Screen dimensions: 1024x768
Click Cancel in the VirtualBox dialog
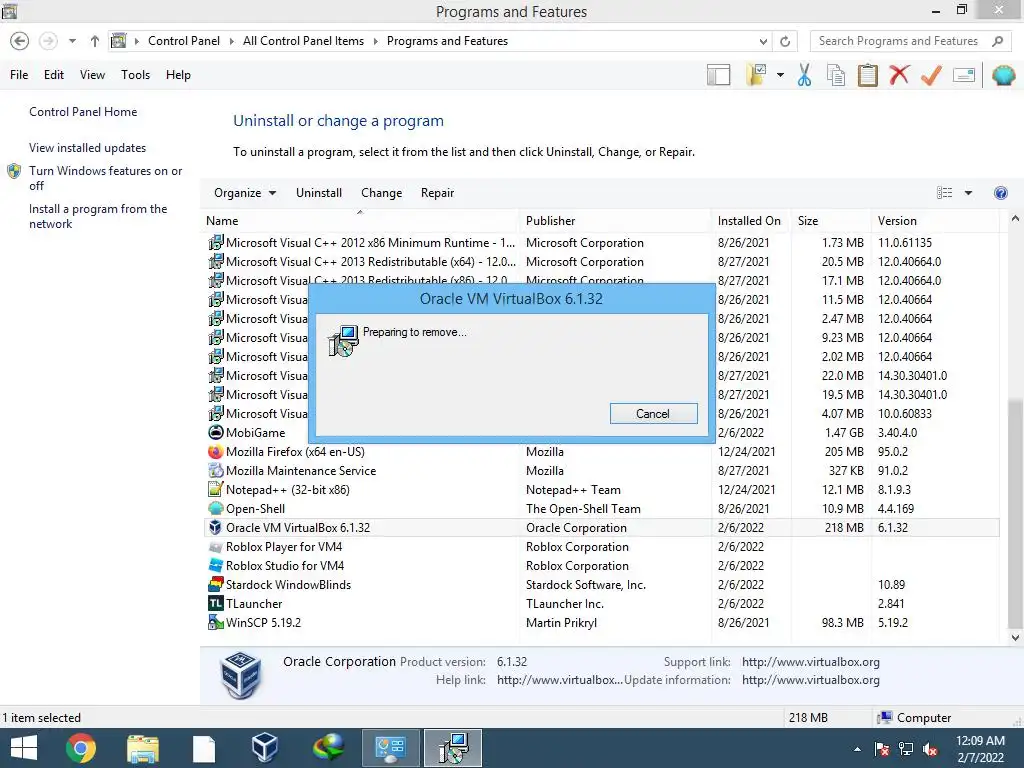[x=653, y=413]
